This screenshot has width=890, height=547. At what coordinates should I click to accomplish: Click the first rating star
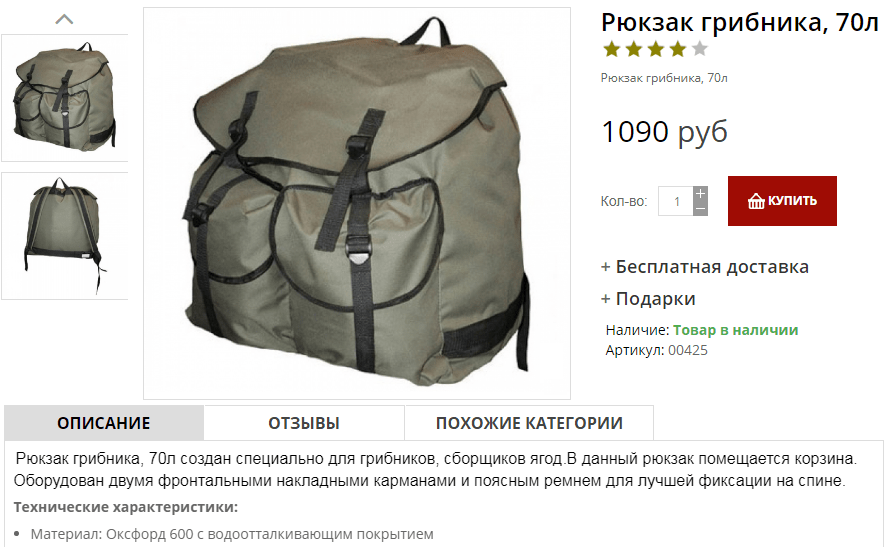[611, 49]
